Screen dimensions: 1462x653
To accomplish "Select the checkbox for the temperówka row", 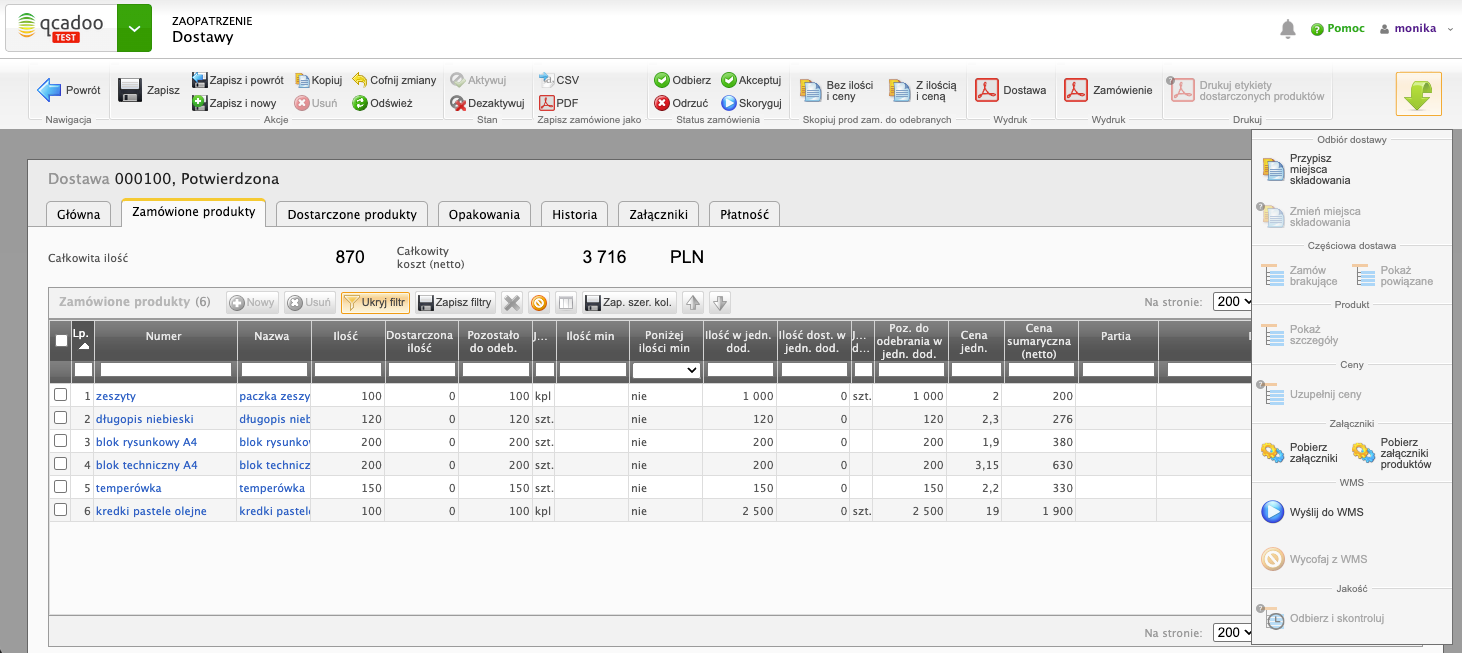I will pyautogui.click(x=61, y=487).
